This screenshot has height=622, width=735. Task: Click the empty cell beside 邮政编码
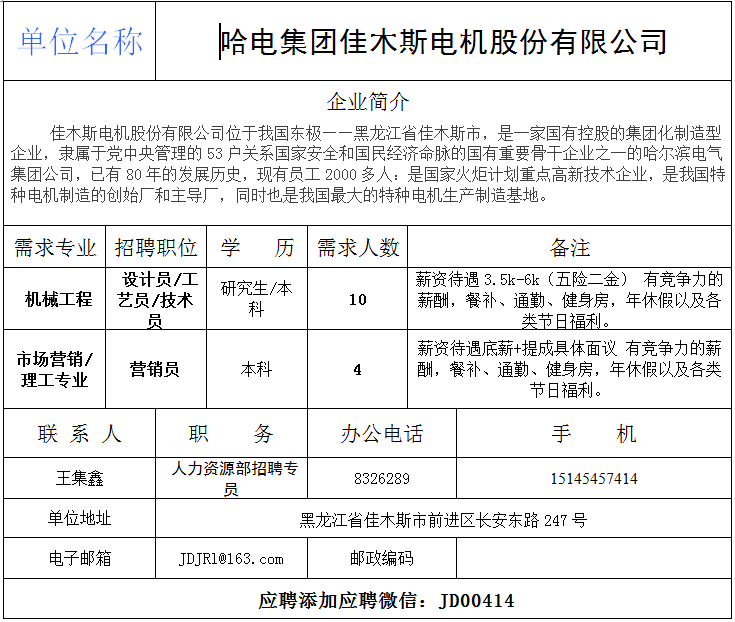point(594,558)
